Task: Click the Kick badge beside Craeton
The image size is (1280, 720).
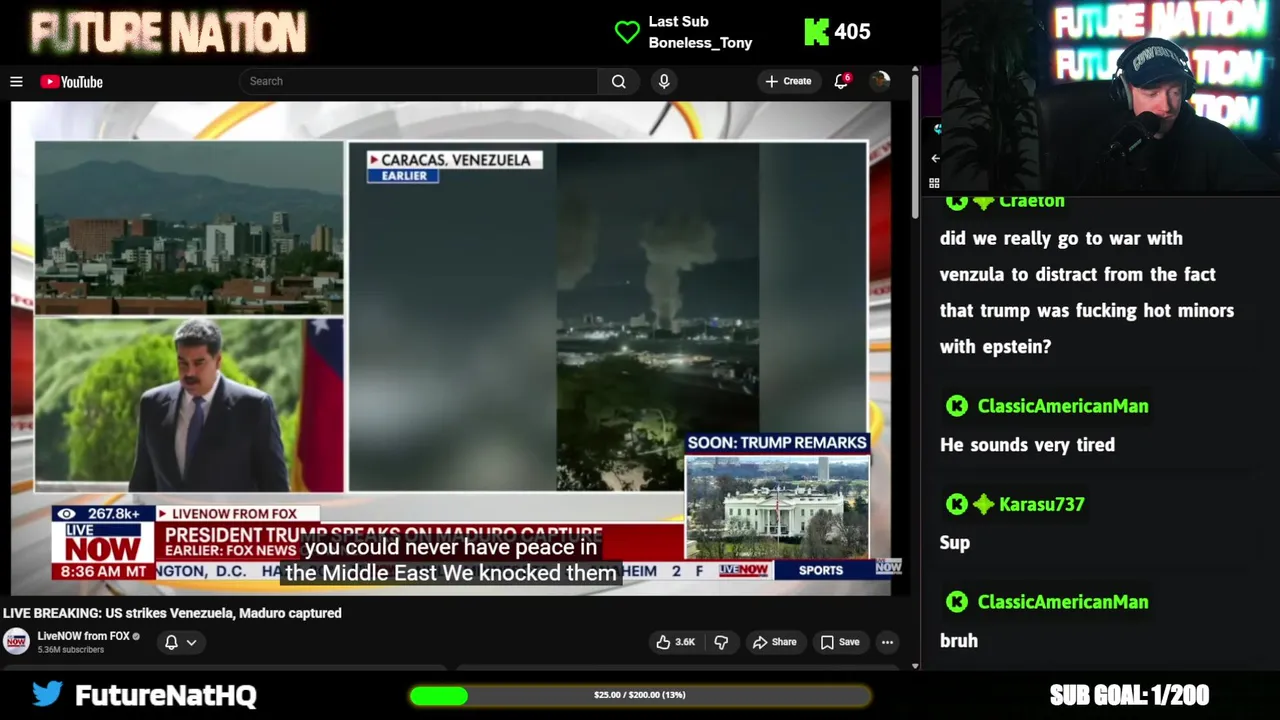Action: point(957,201)
